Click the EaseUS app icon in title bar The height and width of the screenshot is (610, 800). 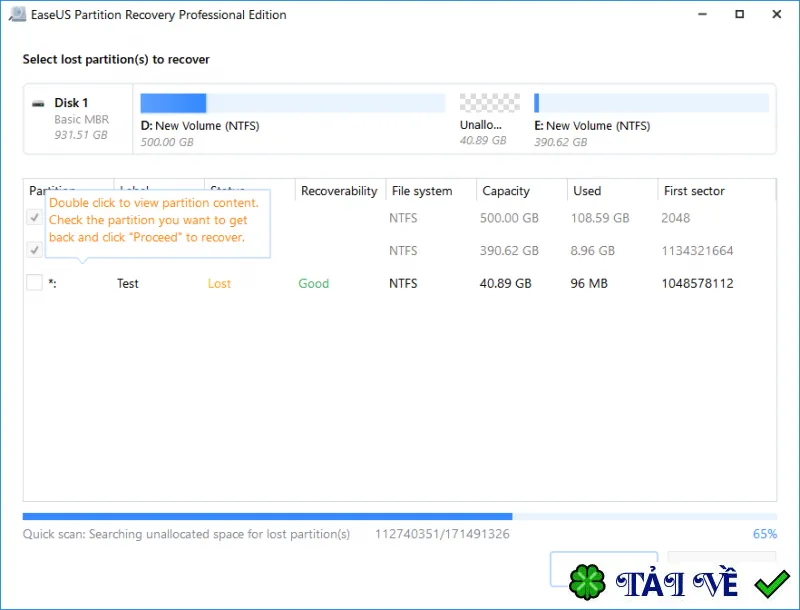pyautogui.click(x=17, y=14)
